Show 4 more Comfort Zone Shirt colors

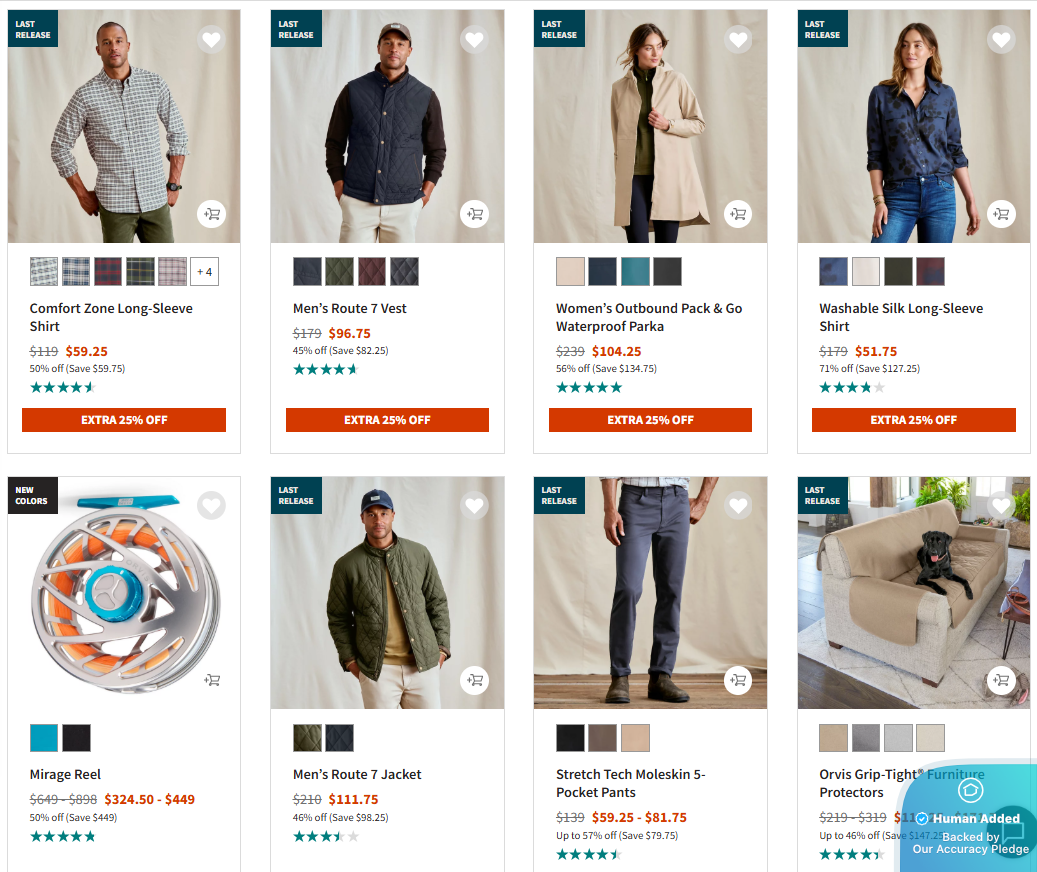204,271
